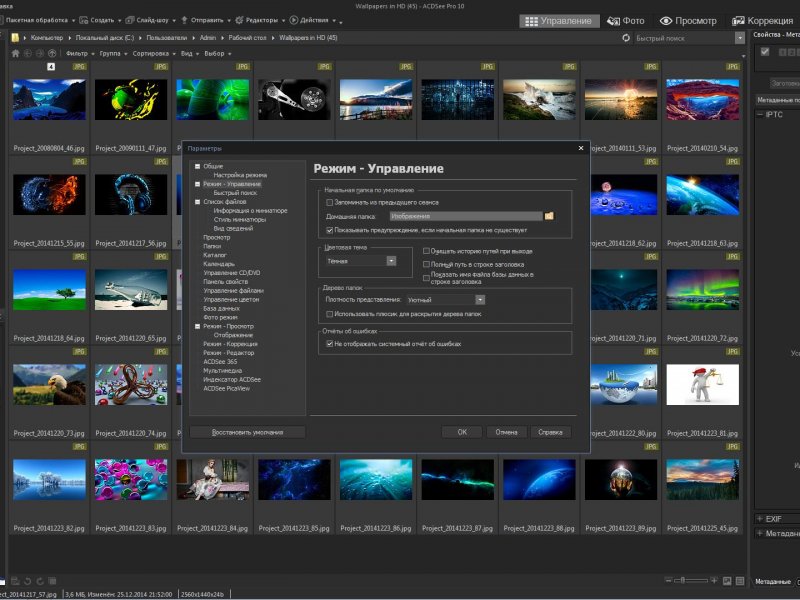This screenshot has height=600, width=800.
Task: Click the back navigation arrow icon
Action: [x=28, y=53]
